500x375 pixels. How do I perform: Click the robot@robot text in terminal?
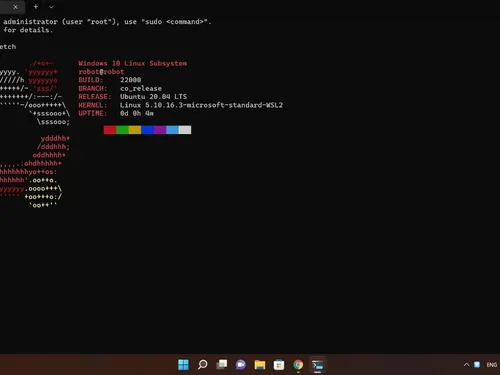101,72
